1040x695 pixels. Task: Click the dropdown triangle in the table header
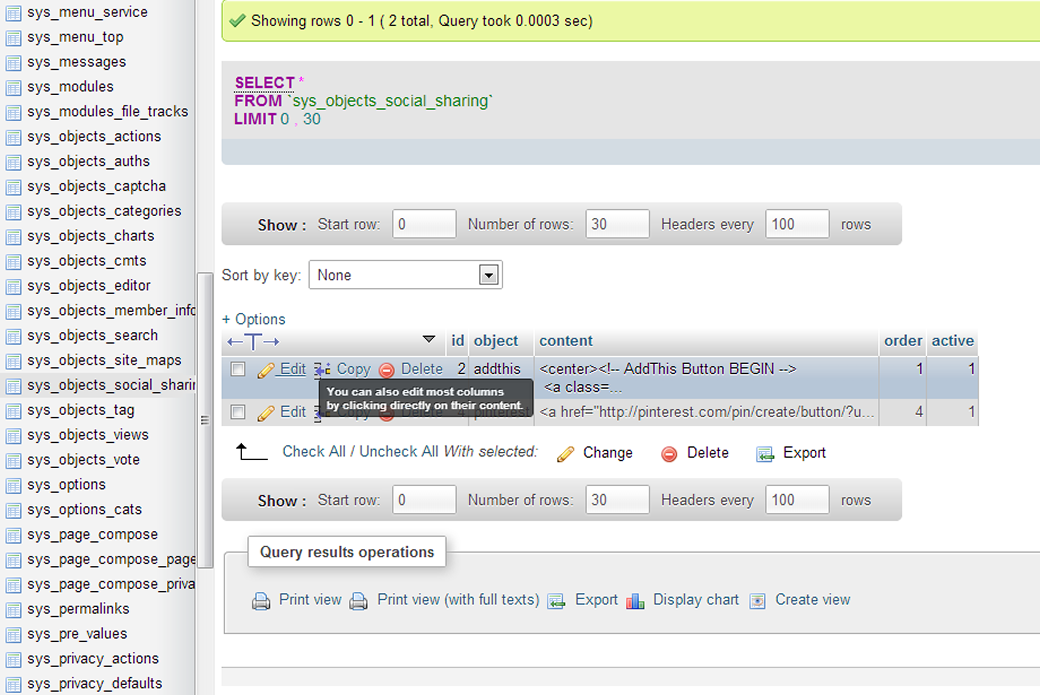(x=429, y=340)
